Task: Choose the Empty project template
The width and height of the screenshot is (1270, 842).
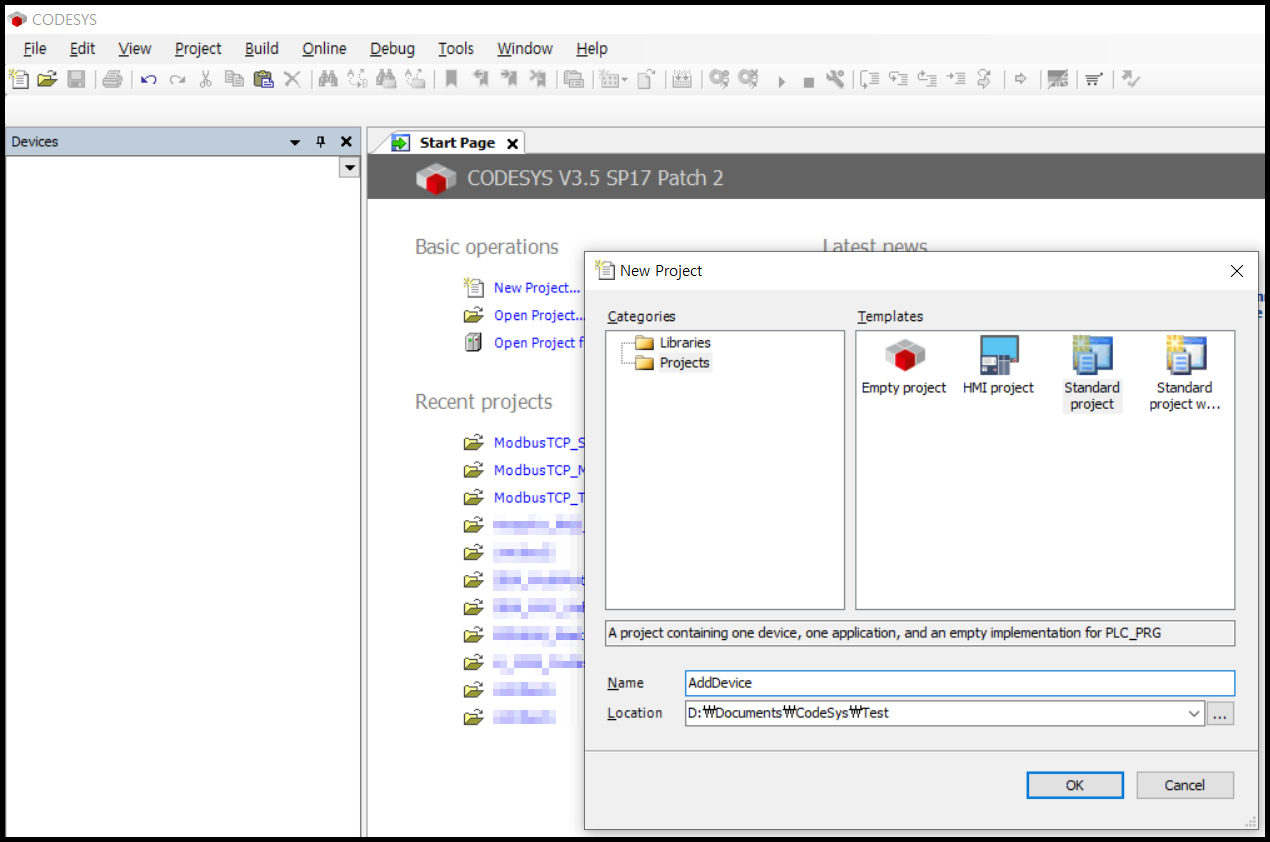Action: tap(904, 366)
